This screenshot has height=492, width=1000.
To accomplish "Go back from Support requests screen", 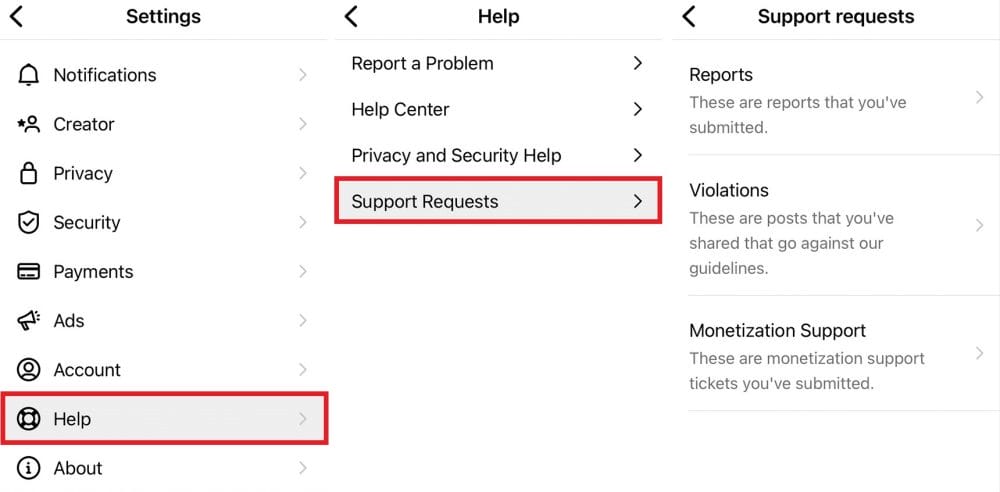I will 689,17.
